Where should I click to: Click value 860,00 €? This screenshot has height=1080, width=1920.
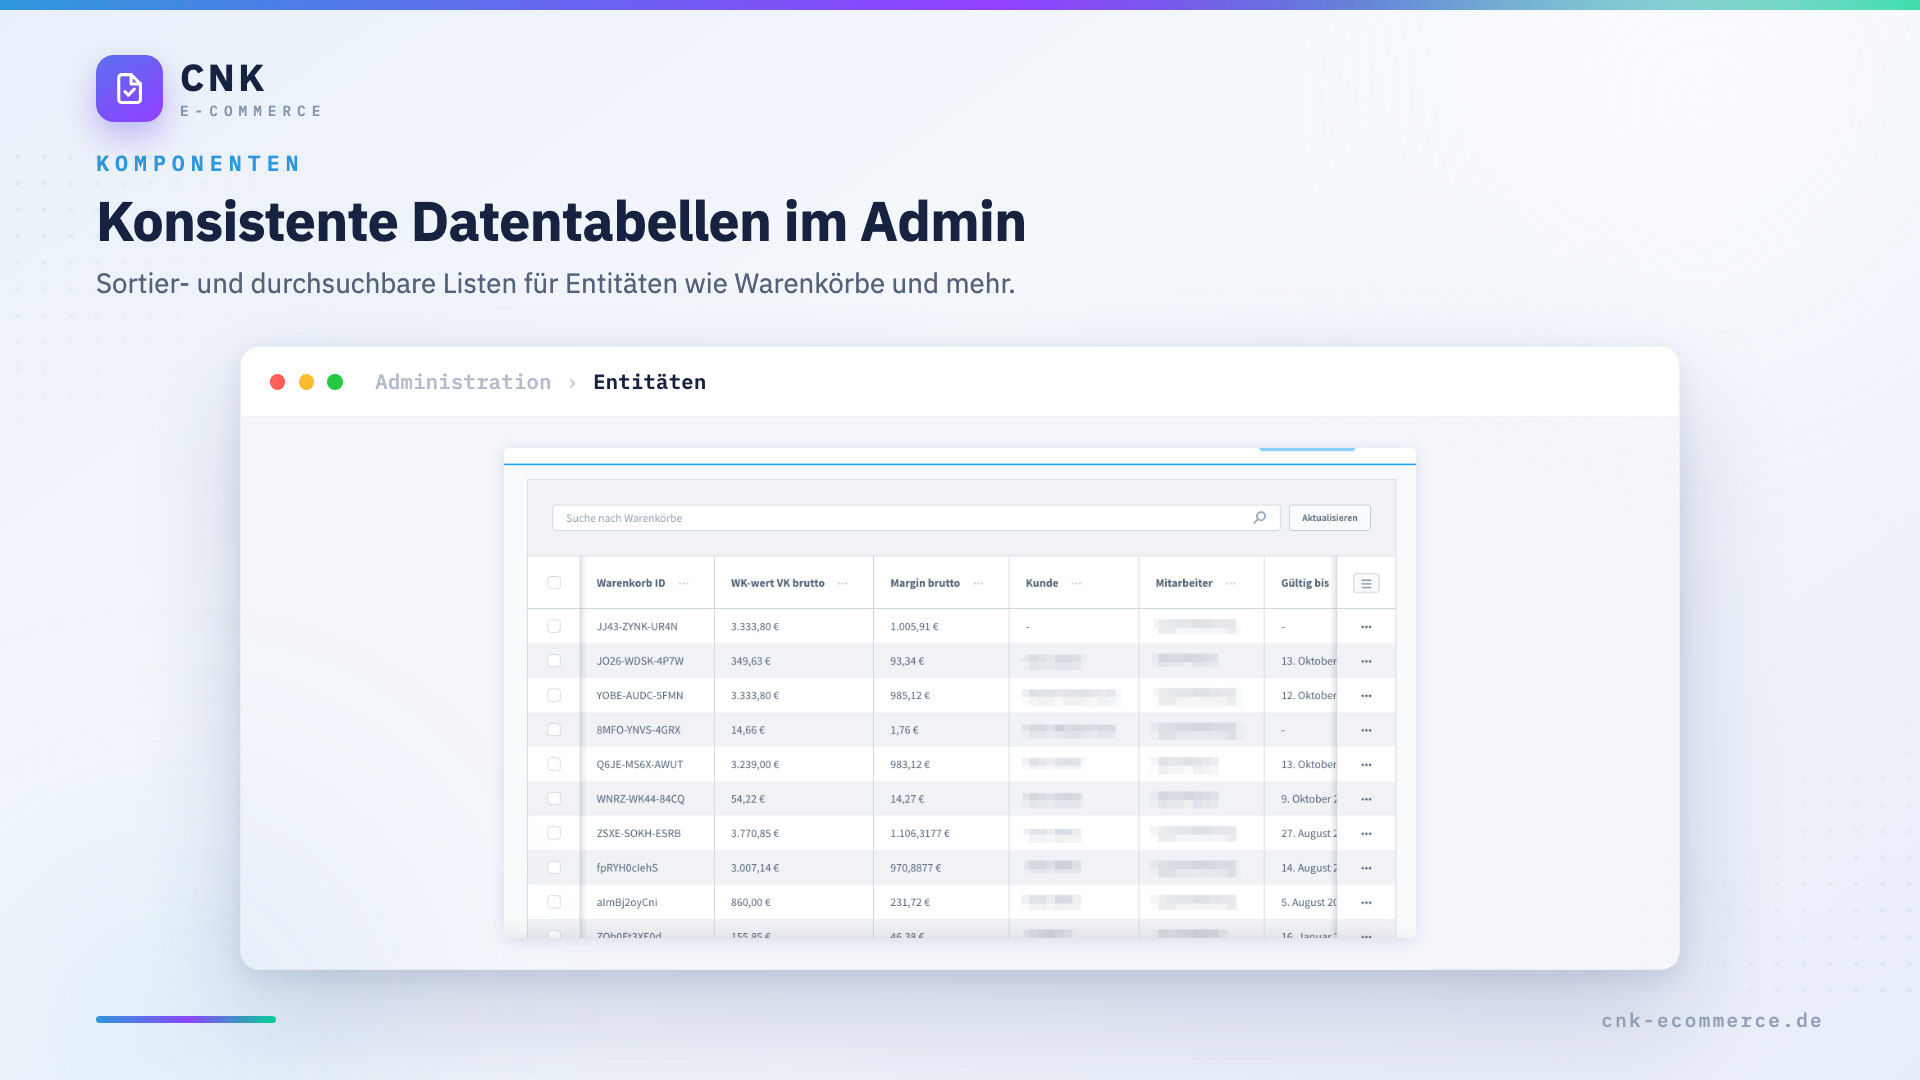tap(751, 903)
